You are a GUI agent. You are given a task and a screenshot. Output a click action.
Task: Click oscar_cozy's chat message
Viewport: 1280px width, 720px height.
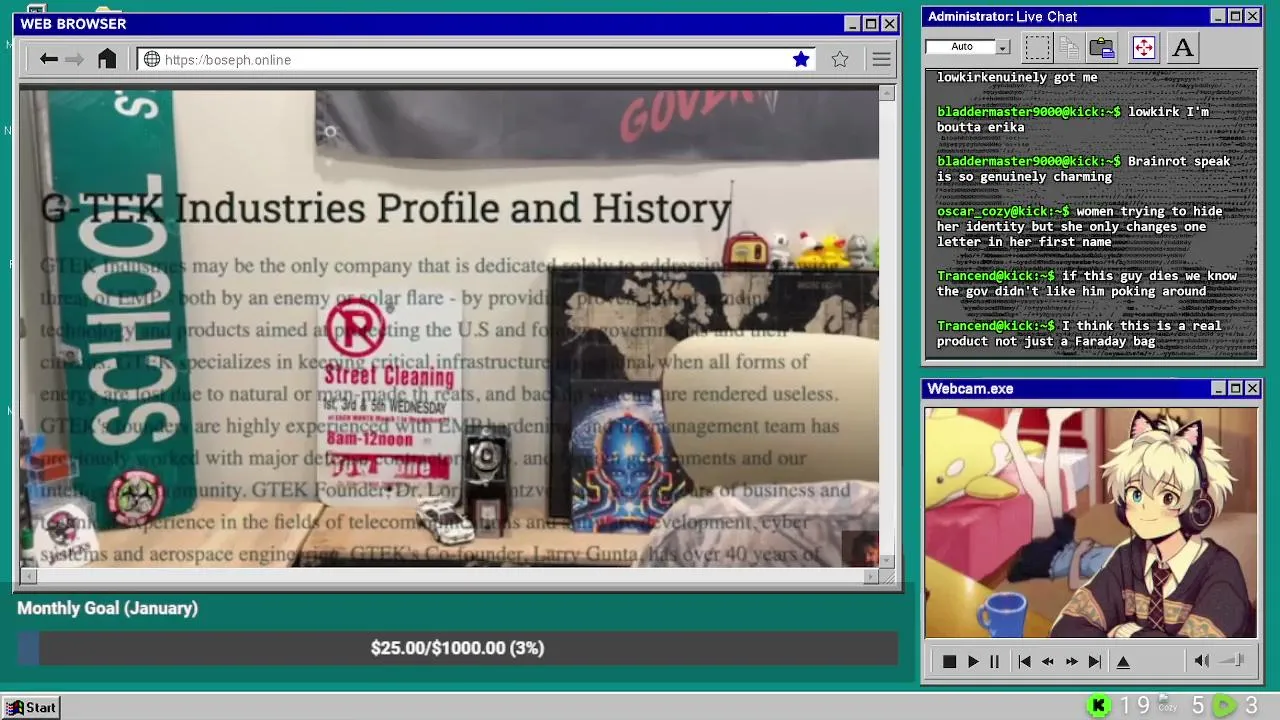[1080, 226]
